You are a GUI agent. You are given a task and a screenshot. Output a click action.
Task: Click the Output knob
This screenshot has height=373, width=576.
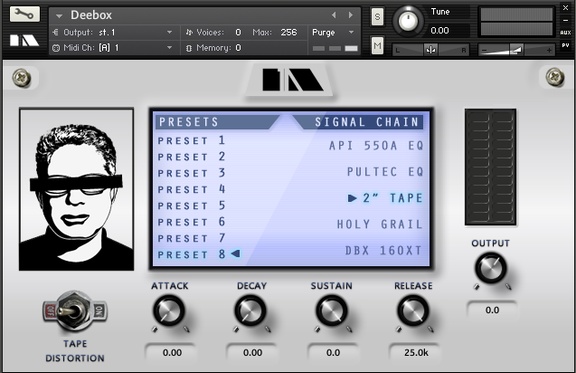[490, 268]
